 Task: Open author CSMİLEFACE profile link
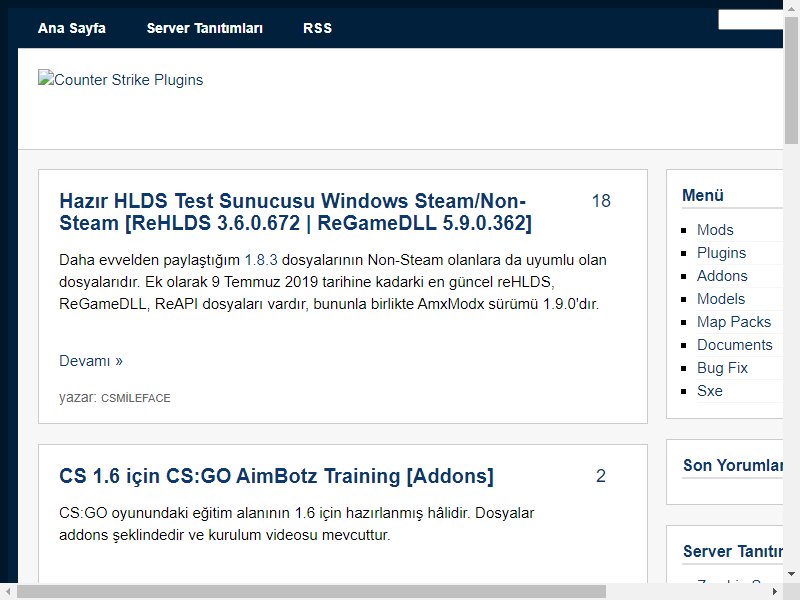click(136, 398)
